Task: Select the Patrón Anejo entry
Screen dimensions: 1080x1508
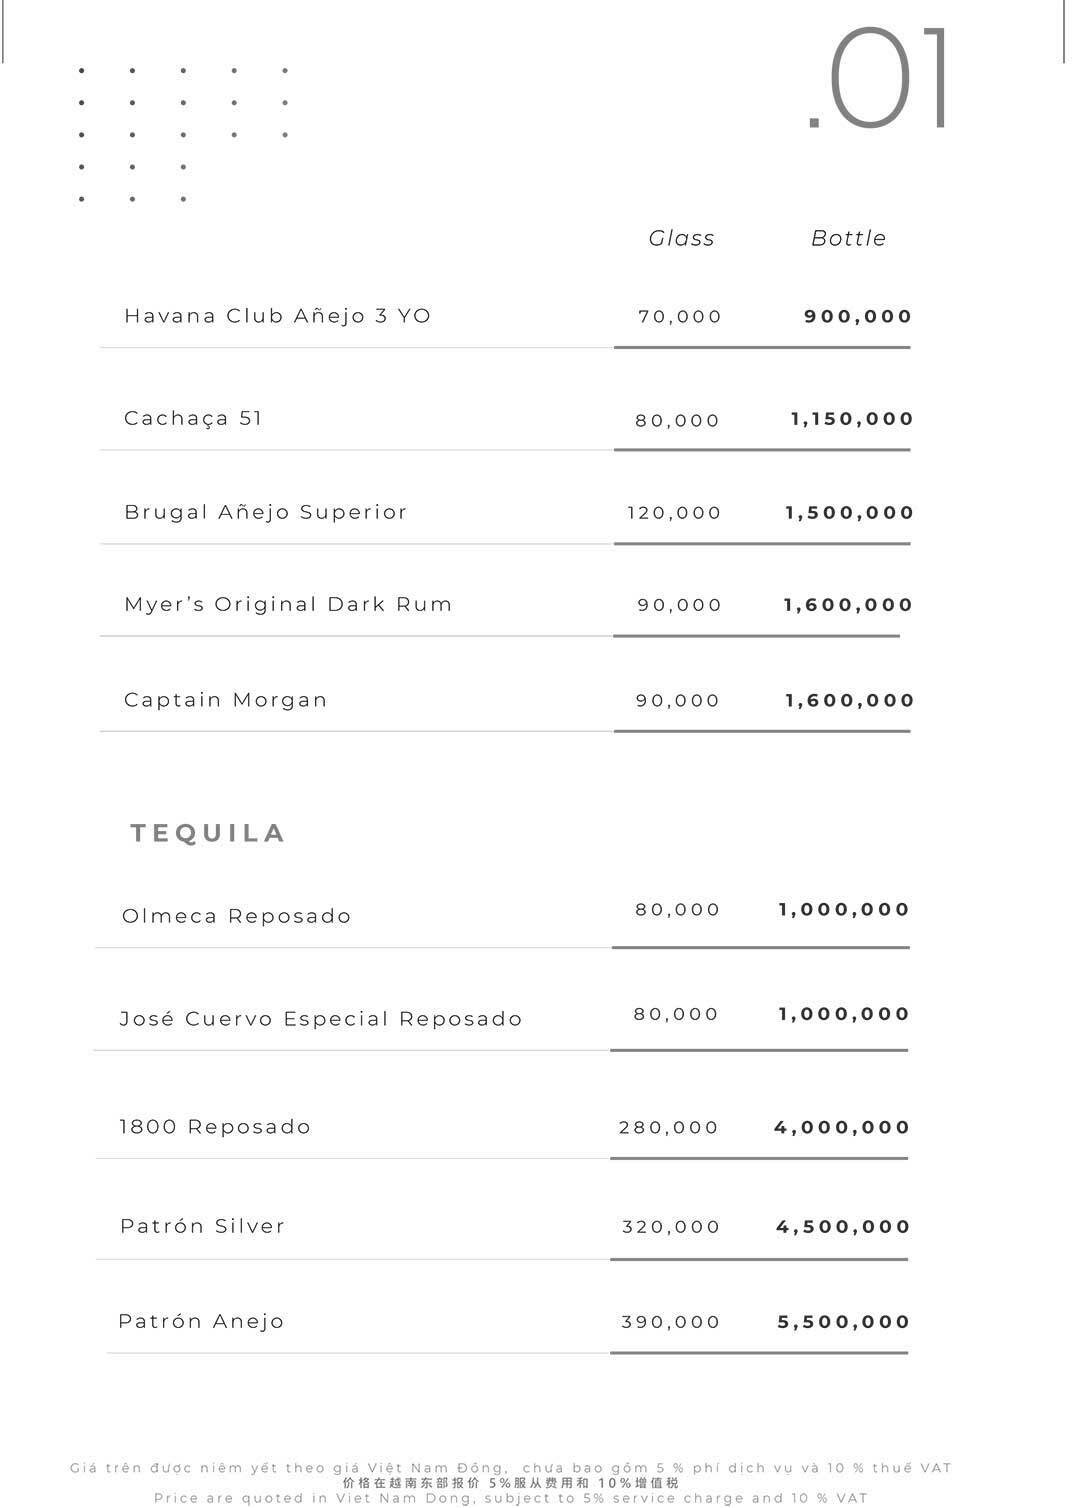Action: coord(201,1321)
